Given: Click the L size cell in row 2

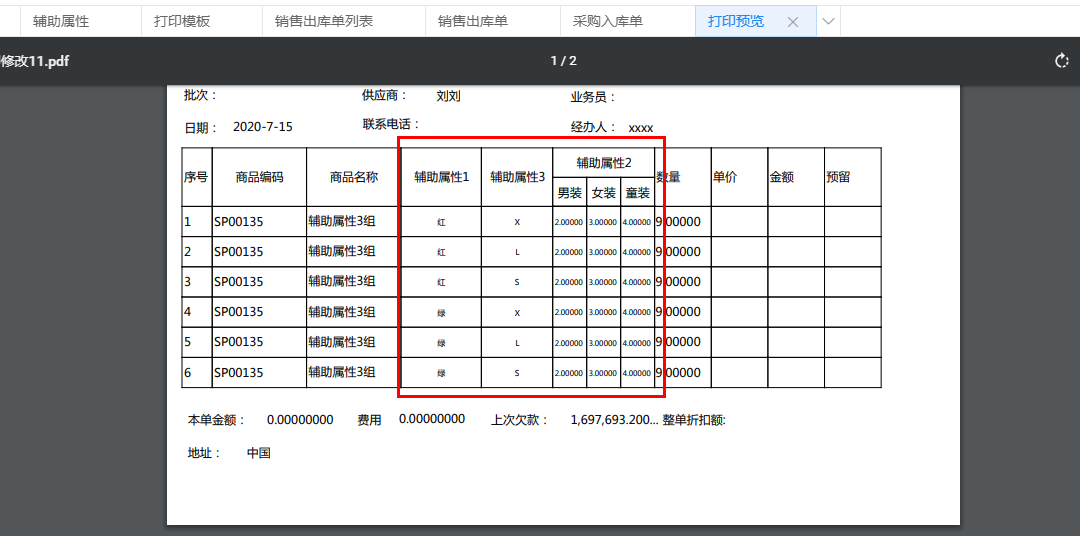Looking at the screenshot, I should tap(517, 252).
